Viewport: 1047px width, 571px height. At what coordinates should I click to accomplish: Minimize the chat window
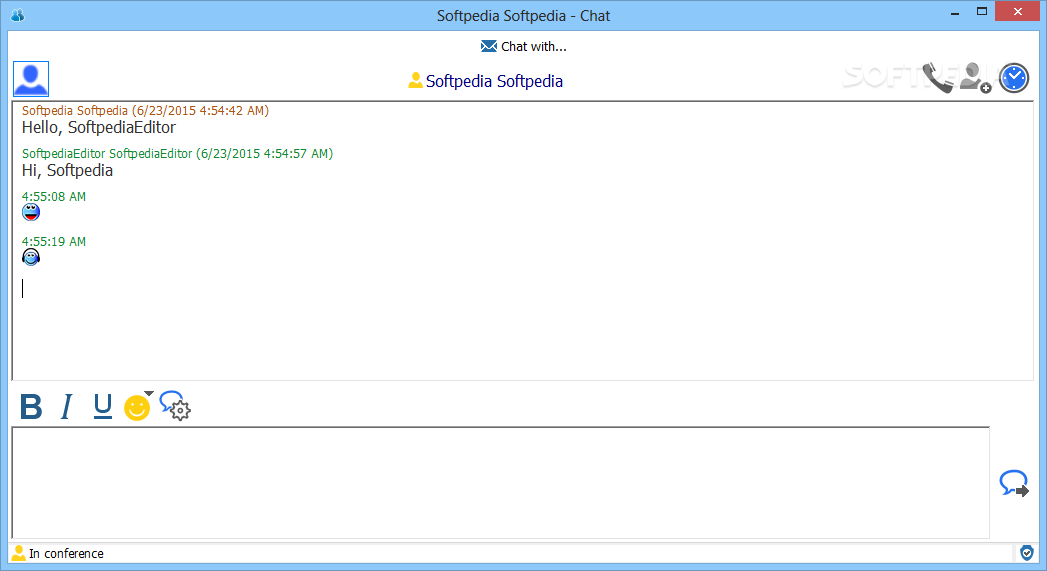pos(955,12)
